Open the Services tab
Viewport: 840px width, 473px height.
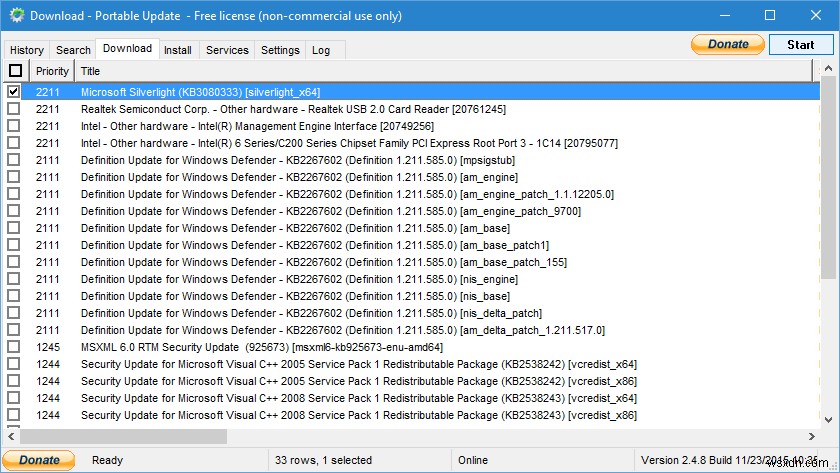227,50
